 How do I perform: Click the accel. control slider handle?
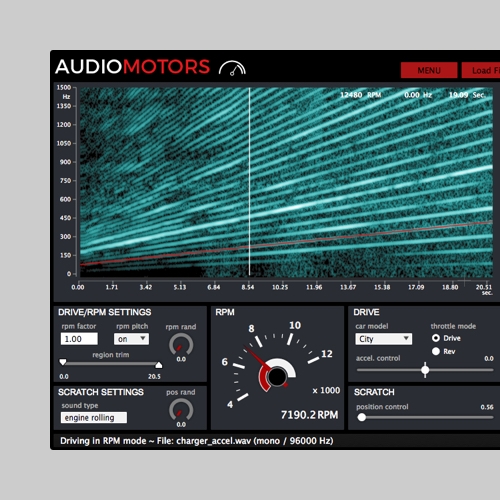coord(425,370)
